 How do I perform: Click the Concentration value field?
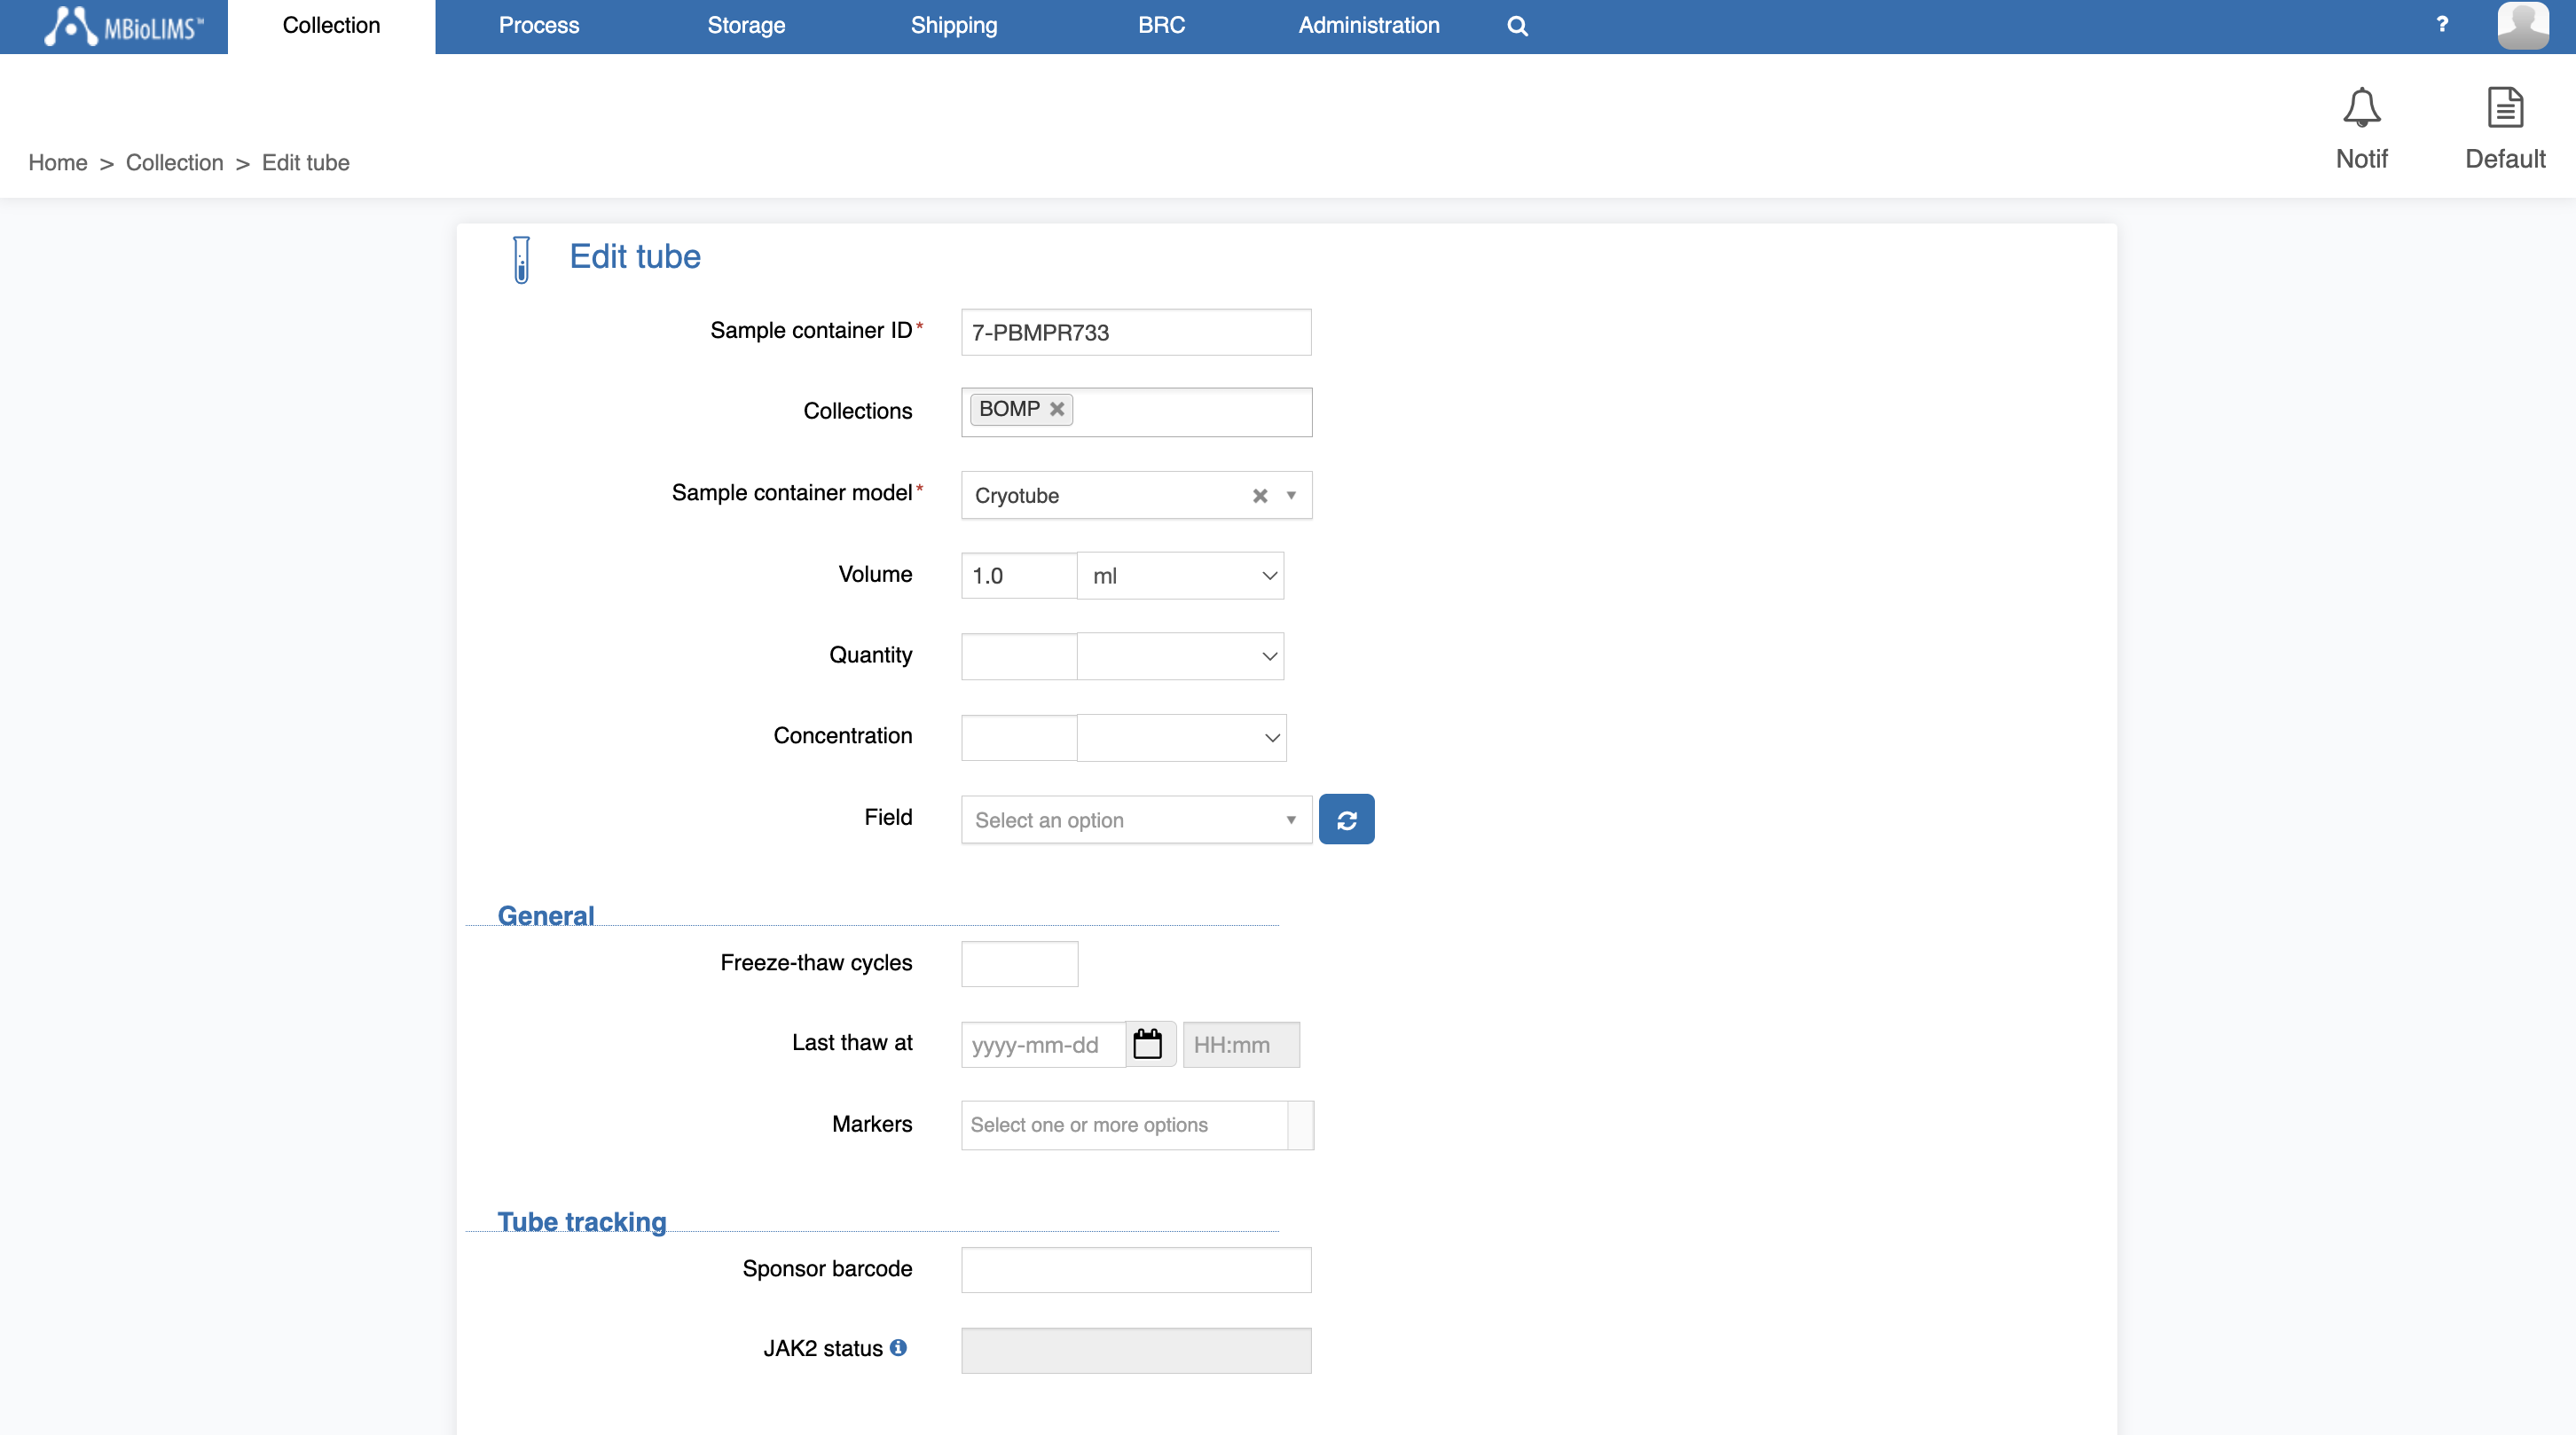click(x=1019, y=737)
